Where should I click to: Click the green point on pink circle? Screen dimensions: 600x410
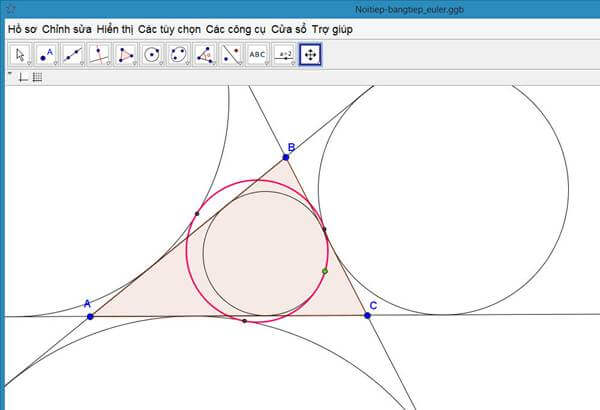click(x=325, y=271)
